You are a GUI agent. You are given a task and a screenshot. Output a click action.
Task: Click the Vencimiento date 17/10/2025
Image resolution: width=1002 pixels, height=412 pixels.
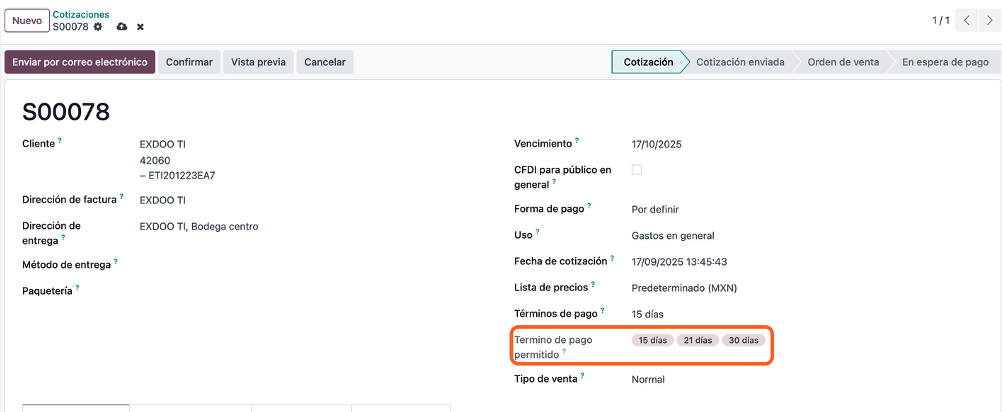tap(656, 144)
